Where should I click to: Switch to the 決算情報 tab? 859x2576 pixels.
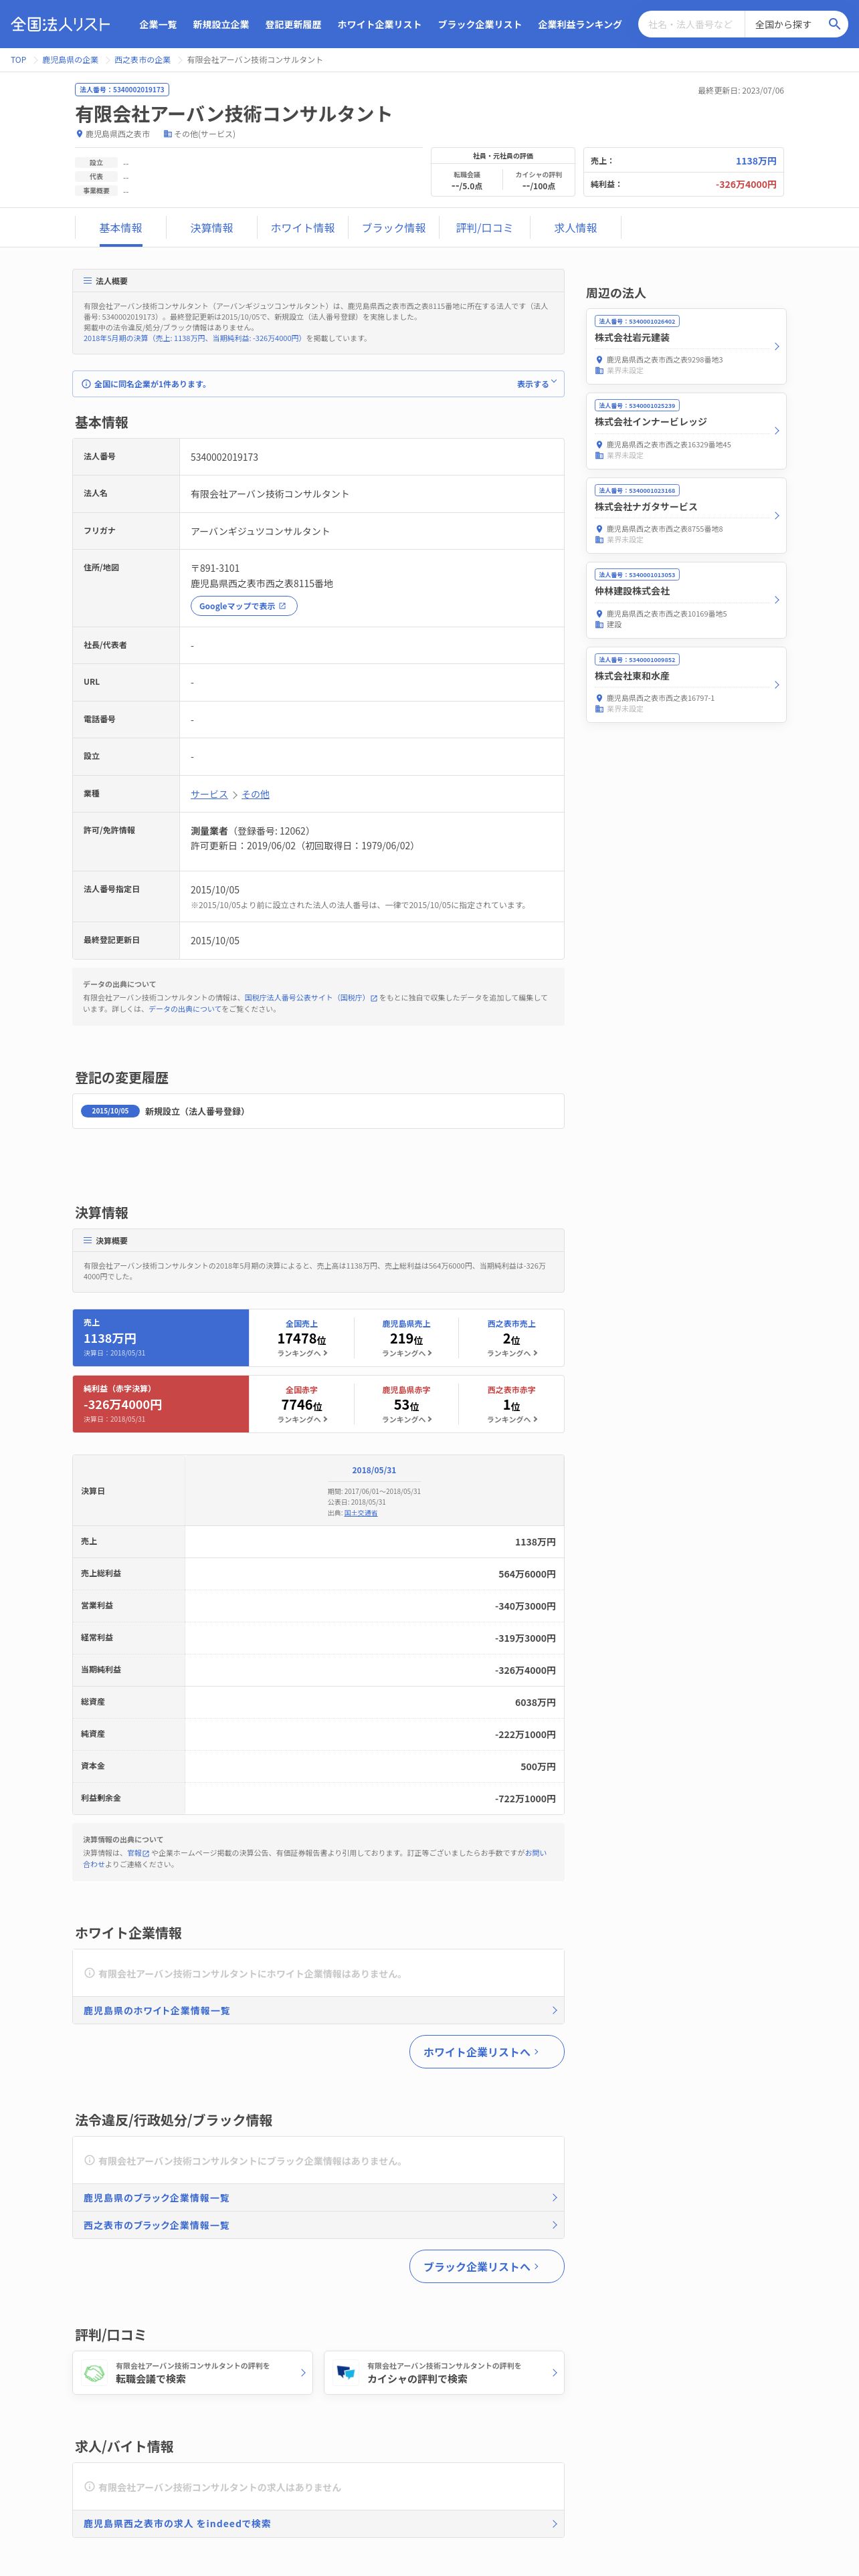pyautogui.click(x=212, y=228)
